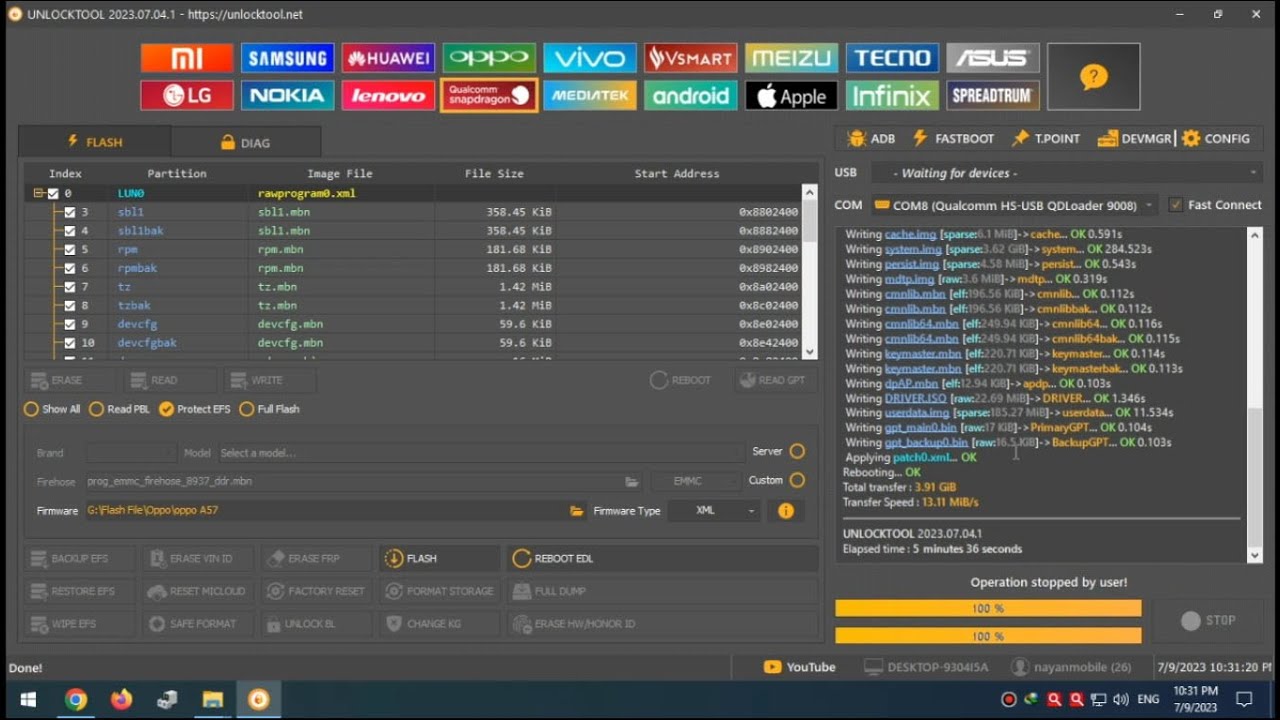The height and width of the screenshot is (720, 1280).
Task: Select the Read PBL option
Action: 119,409
